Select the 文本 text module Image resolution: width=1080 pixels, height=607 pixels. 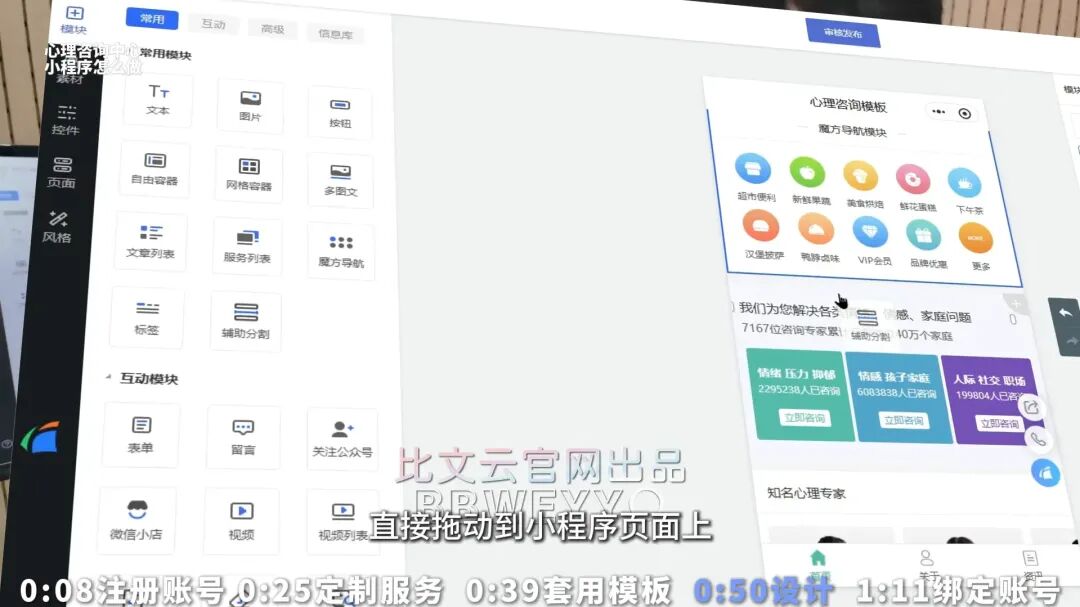pos(158,99)
